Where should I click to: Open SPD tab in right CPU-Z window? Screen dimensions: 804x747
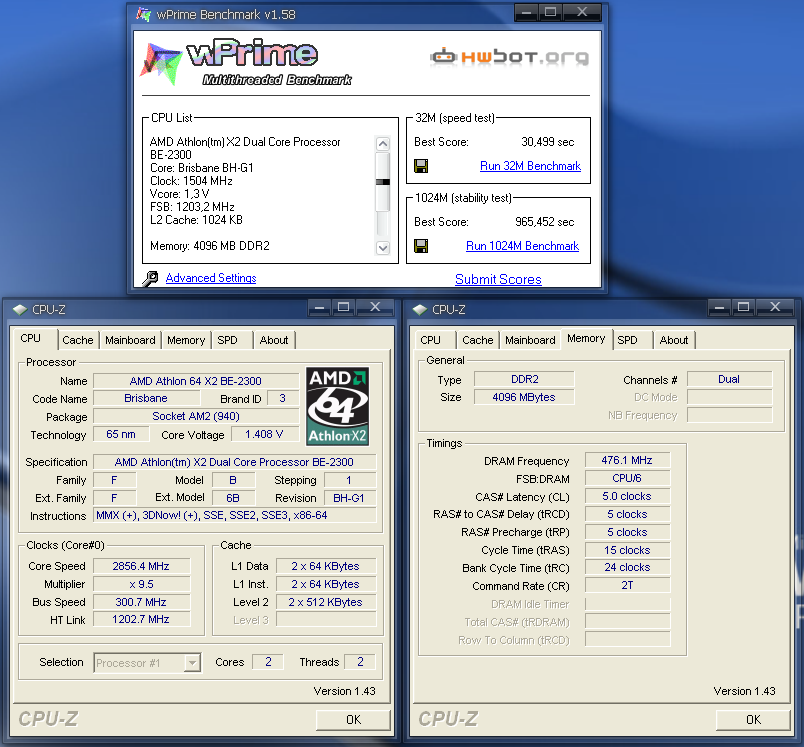pyautogui.click(x=627, y=340)
